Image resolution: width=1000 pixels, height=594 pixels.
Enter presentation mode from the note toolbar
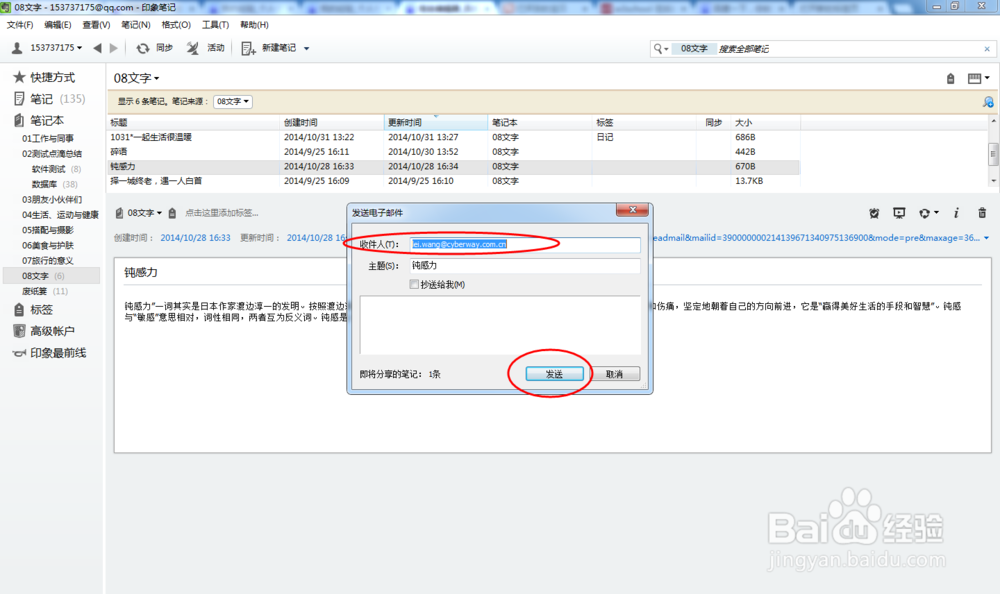pyautogui.click(x=899, y=213)
